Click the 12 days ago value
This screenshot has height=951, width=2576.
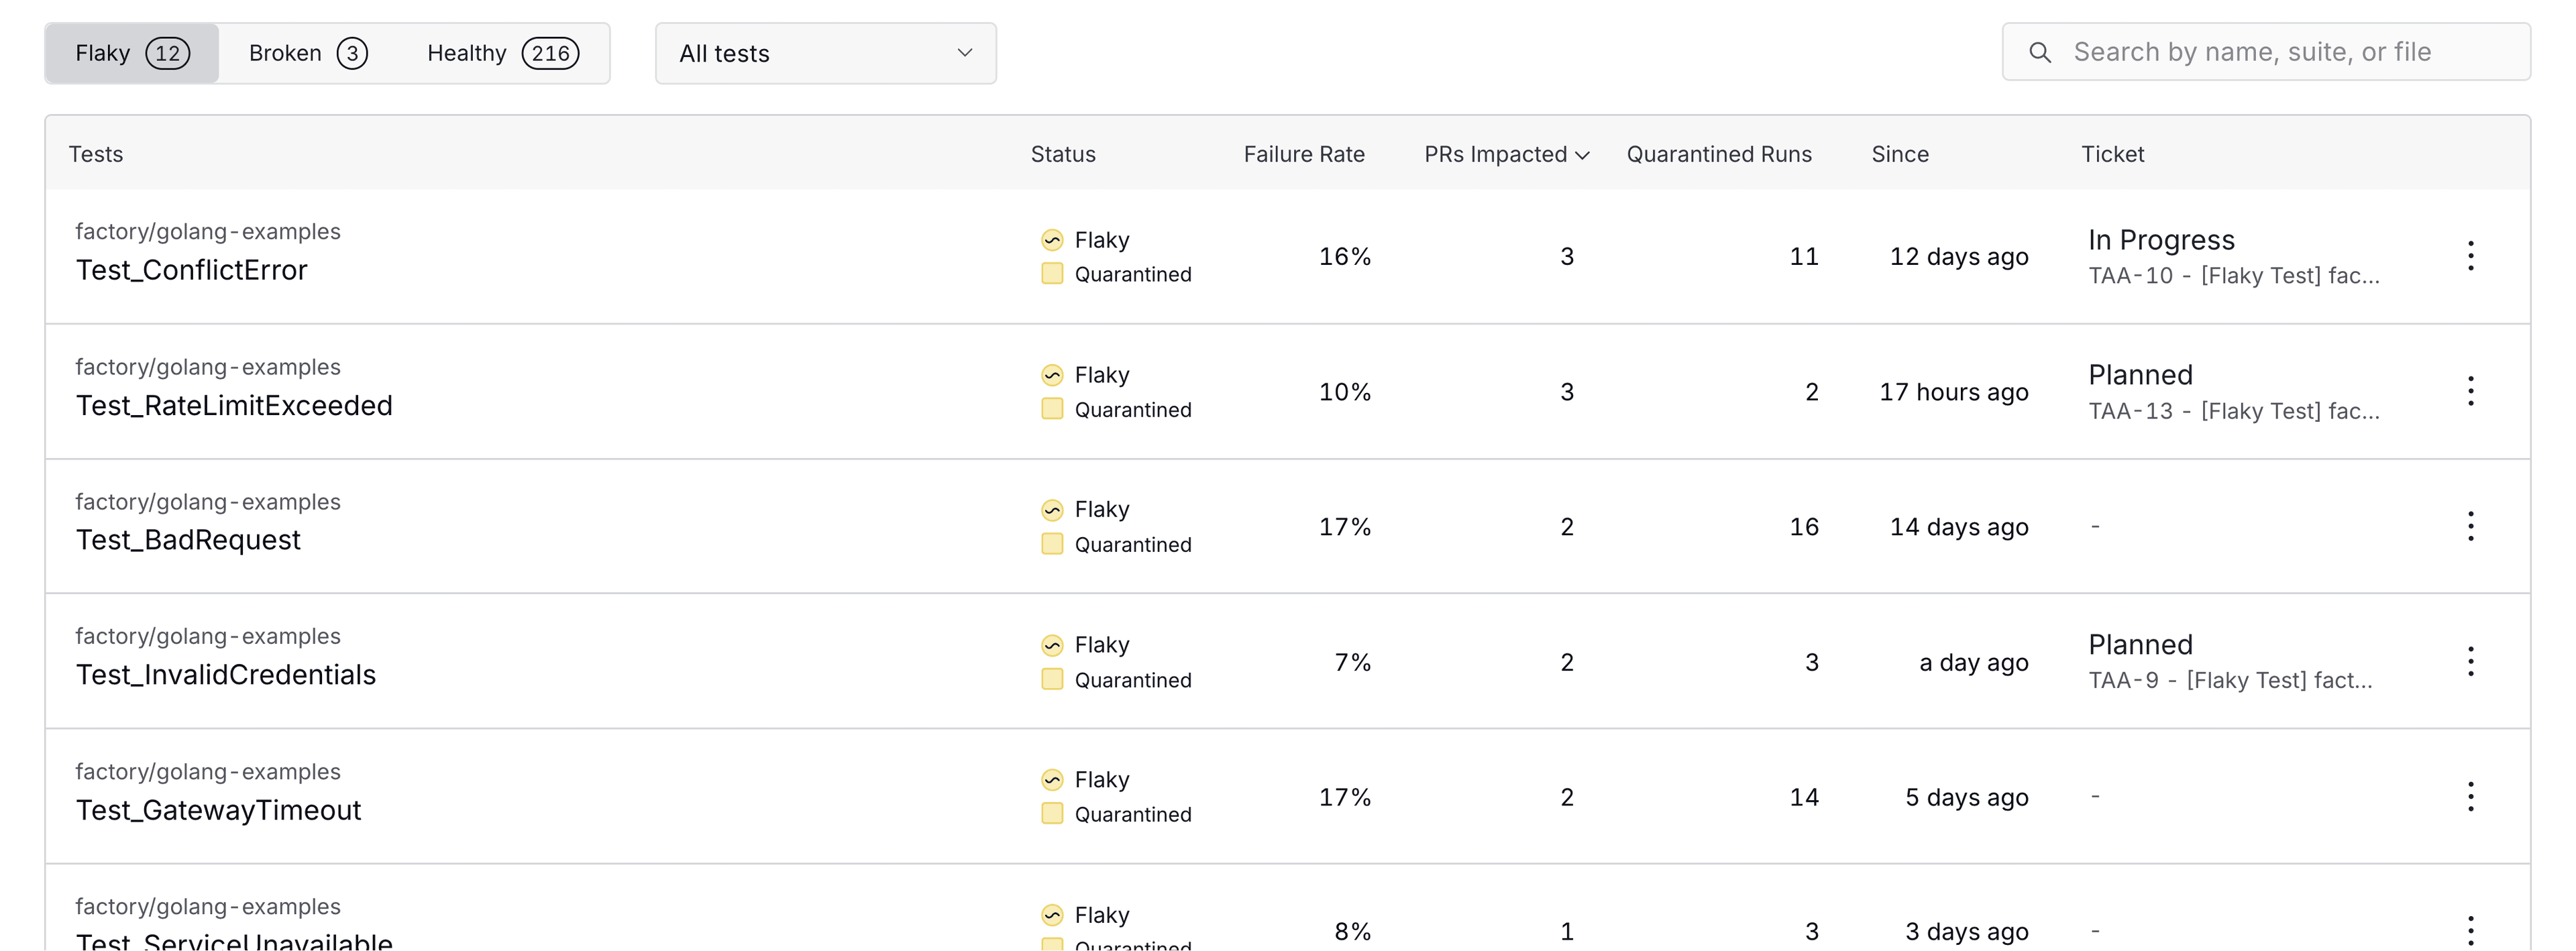(1959, 257)
